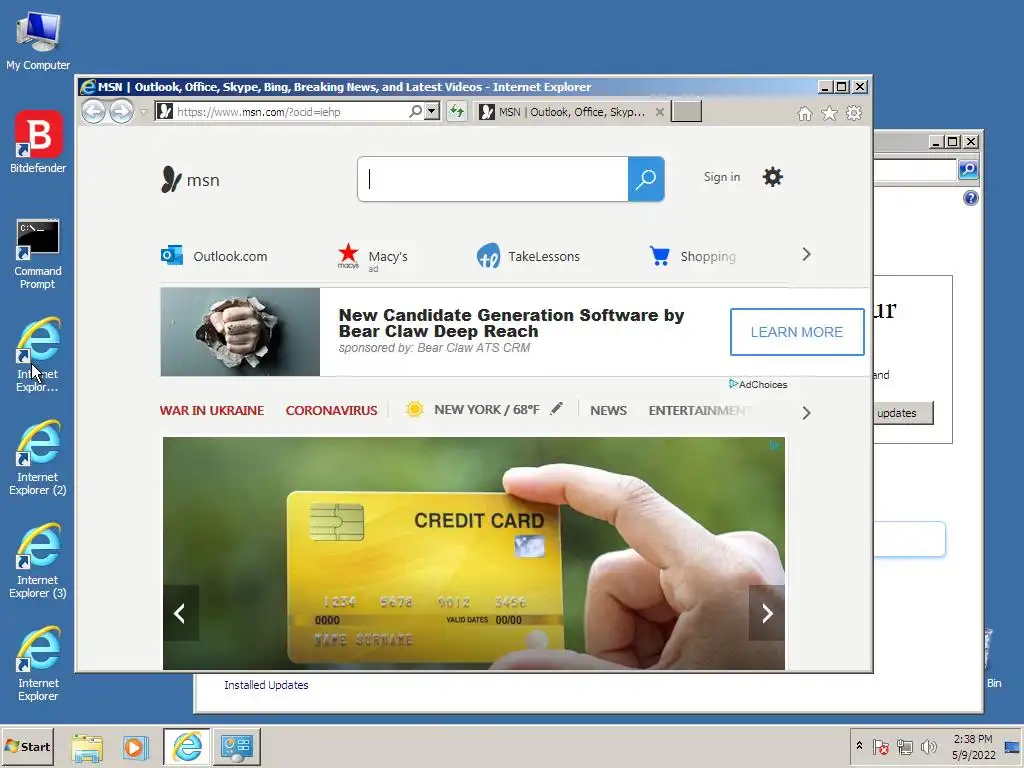Focus the MSN web search box
This screenshot has width=1024, height=768.
[493, 179]
